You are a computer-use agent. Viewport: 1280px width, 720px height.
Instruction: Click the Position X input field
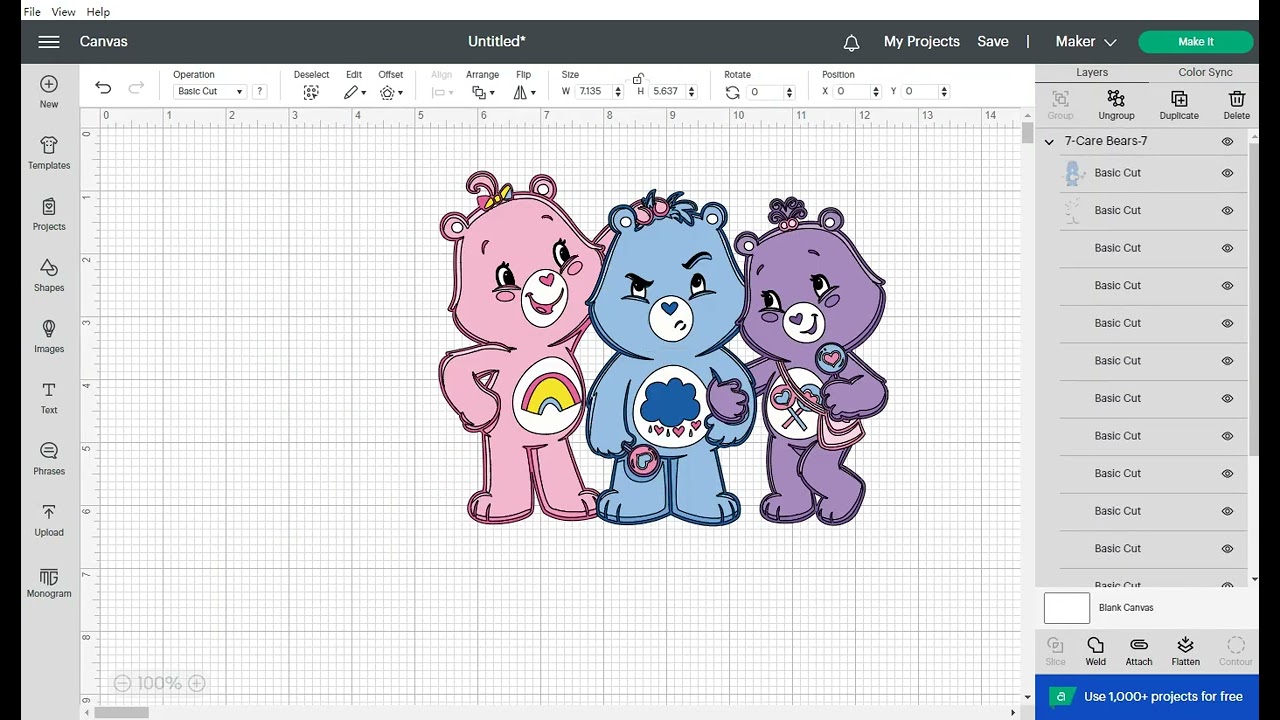[852, 92]
